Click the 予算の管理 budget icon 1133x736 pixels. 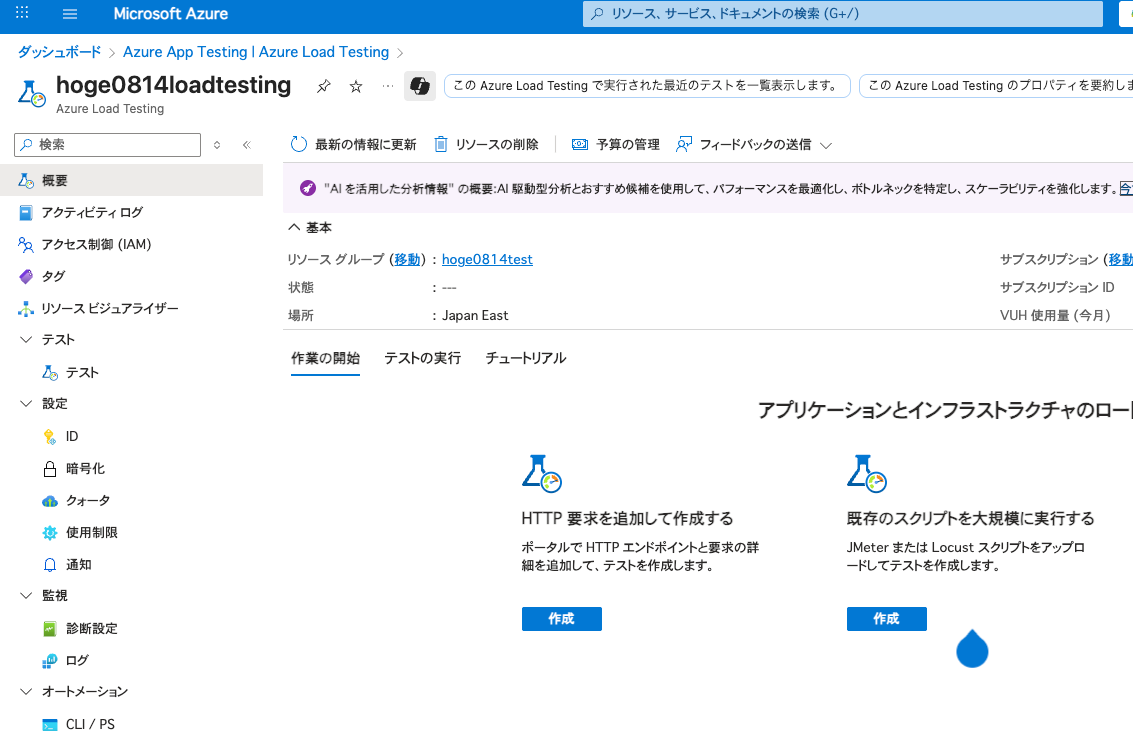(x=580, y=144)
